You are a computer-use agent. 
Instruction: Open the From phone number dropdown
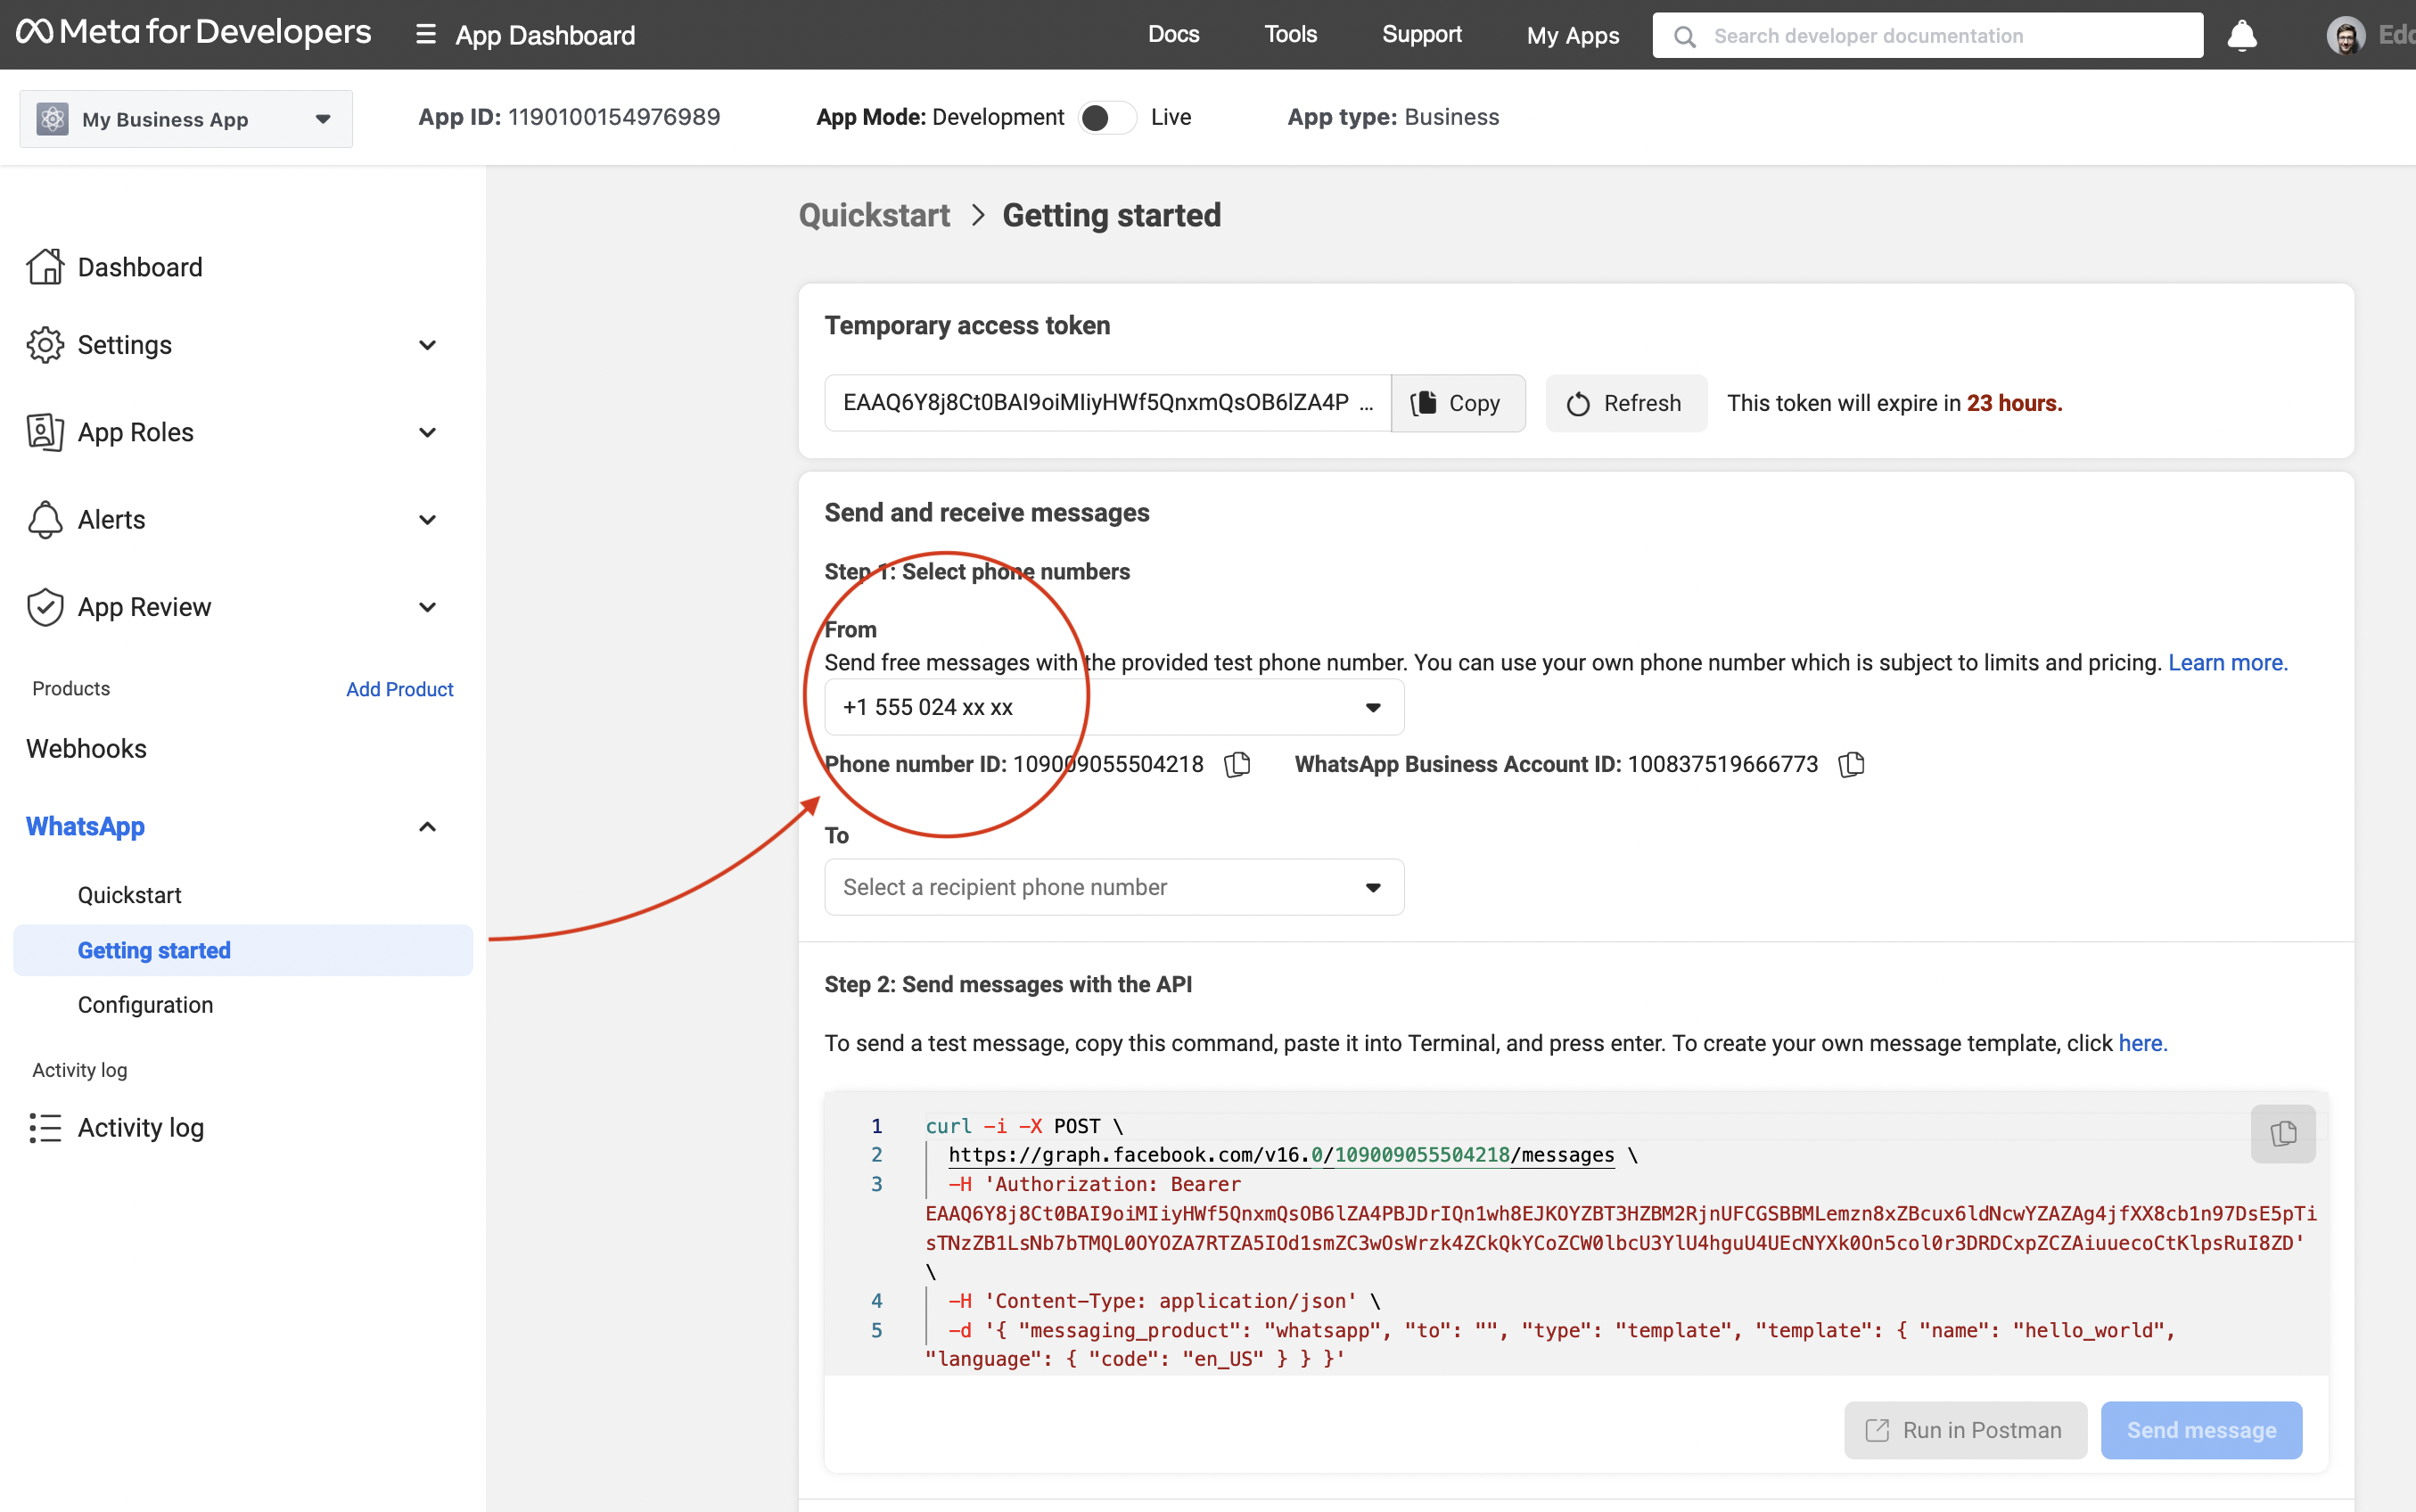pyautogui.click(x=1114, y=707)
